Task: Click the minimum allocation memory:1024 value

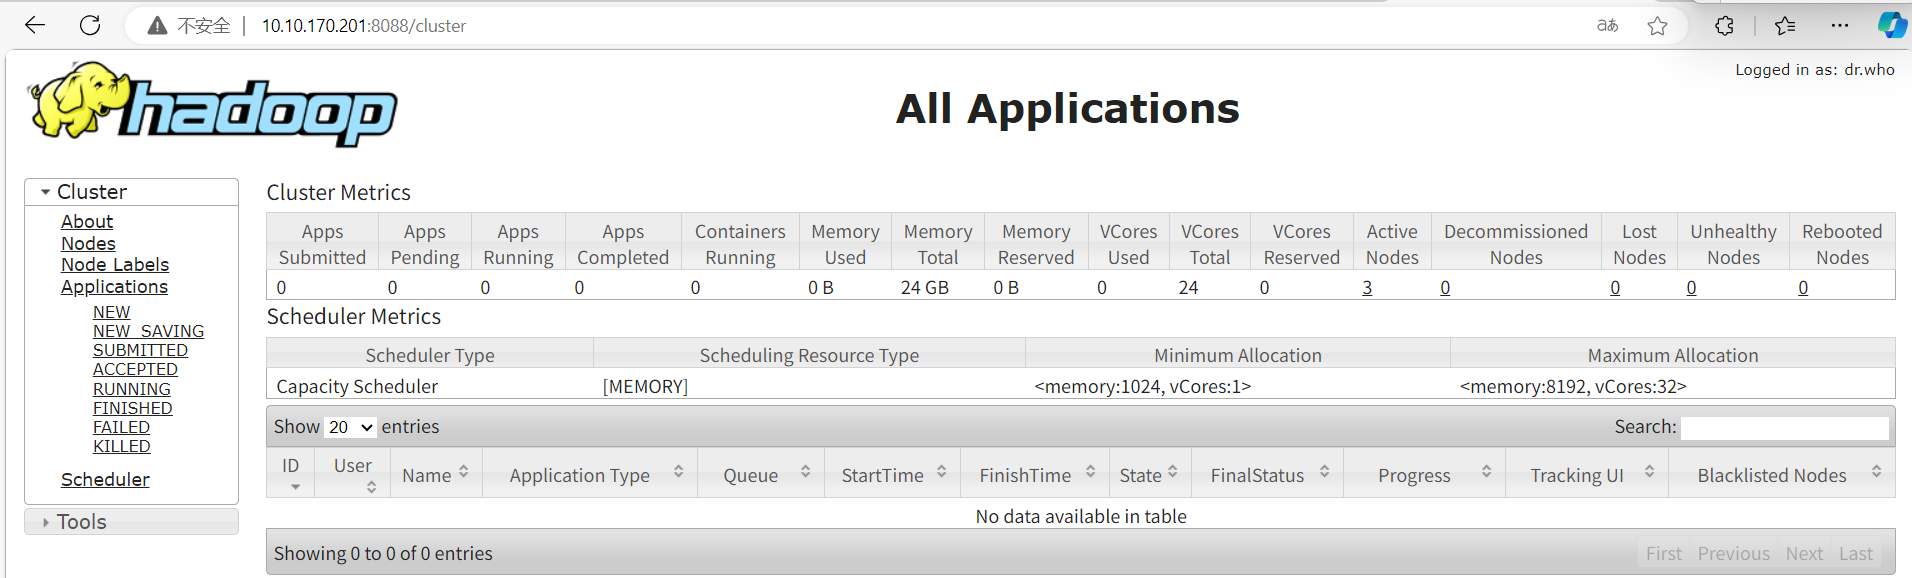Action: (x=1143, y=386)
